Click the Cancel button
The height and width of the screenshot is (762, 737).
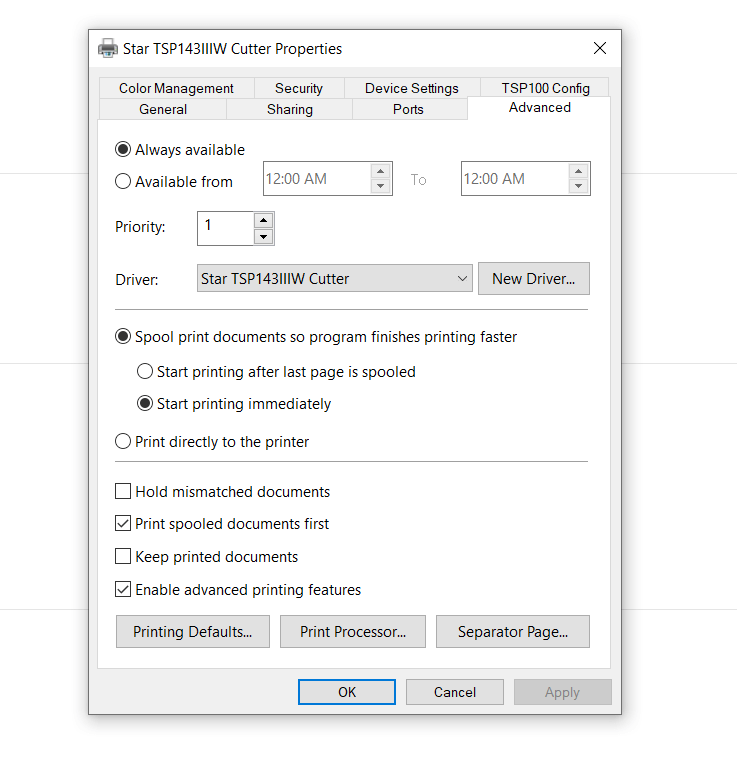pos(455,692)
